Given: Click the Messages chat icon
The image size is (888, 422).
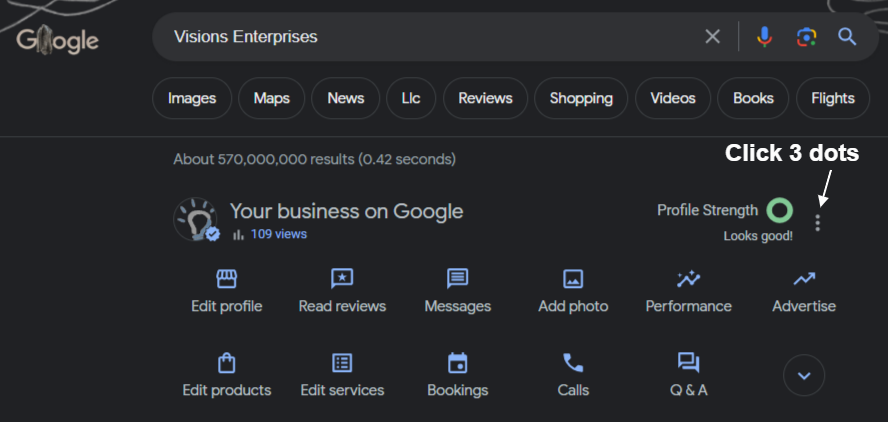Looking at the screenshot, I should (x=458, y=279).
